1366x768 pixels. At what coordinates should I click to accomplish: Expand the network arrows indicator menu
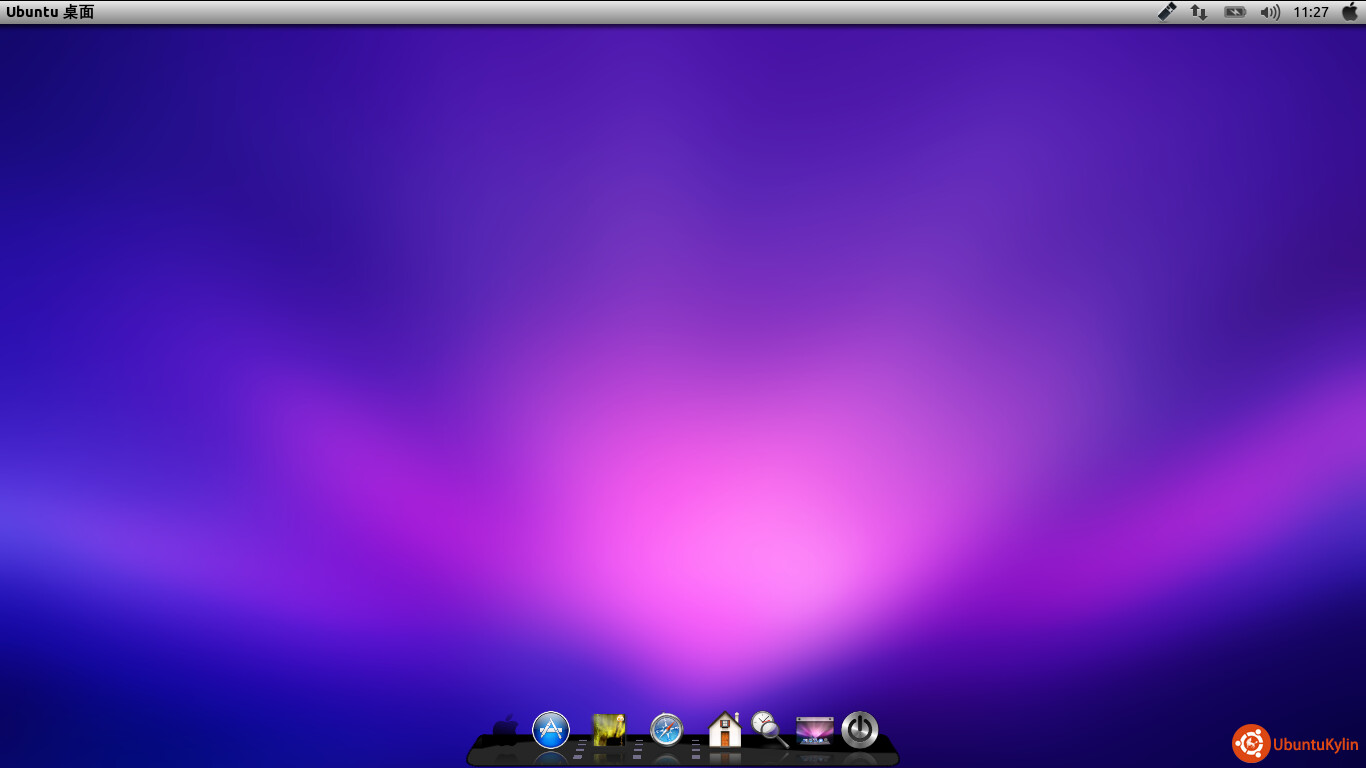[x=1198, y=12]
